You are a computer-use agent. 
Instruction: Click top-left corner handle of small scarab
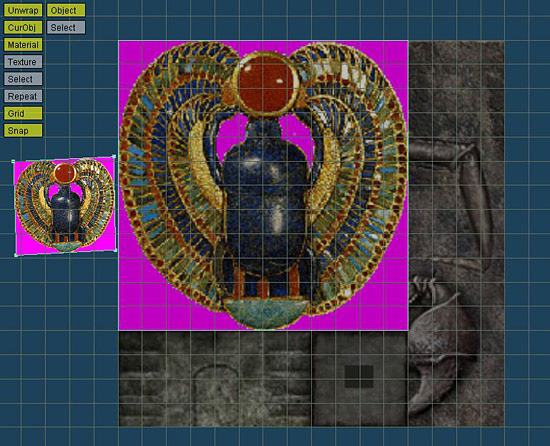click(14, 162)
